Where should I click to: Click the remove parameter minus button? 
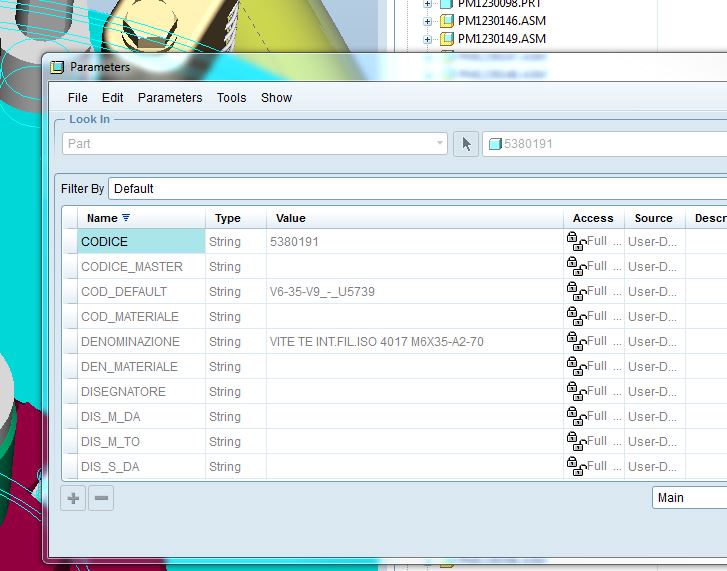[x=101, y=498]
